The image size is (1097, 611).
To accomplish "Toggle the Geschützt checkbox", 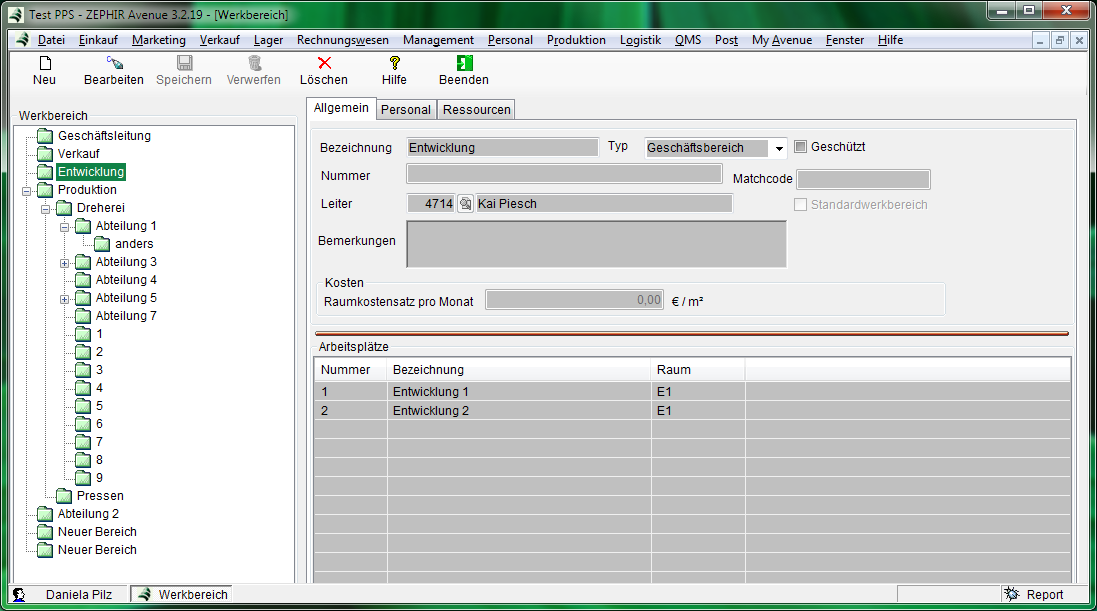I will (x=800, y=147).
